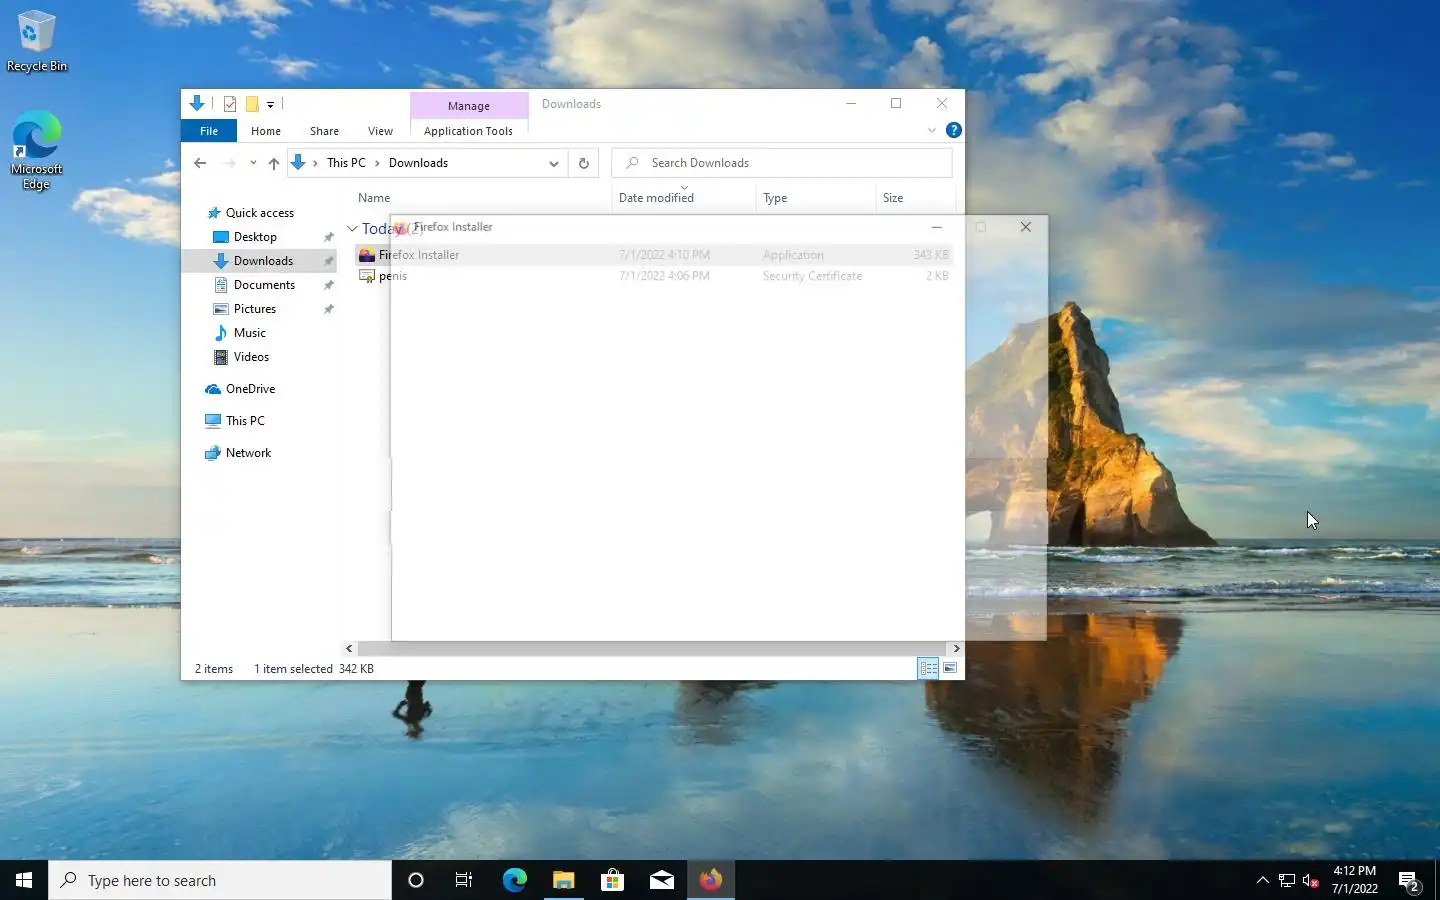Switch to Details view layout
This screenshot has height=900, width=1440.
[x=928, y=668]
